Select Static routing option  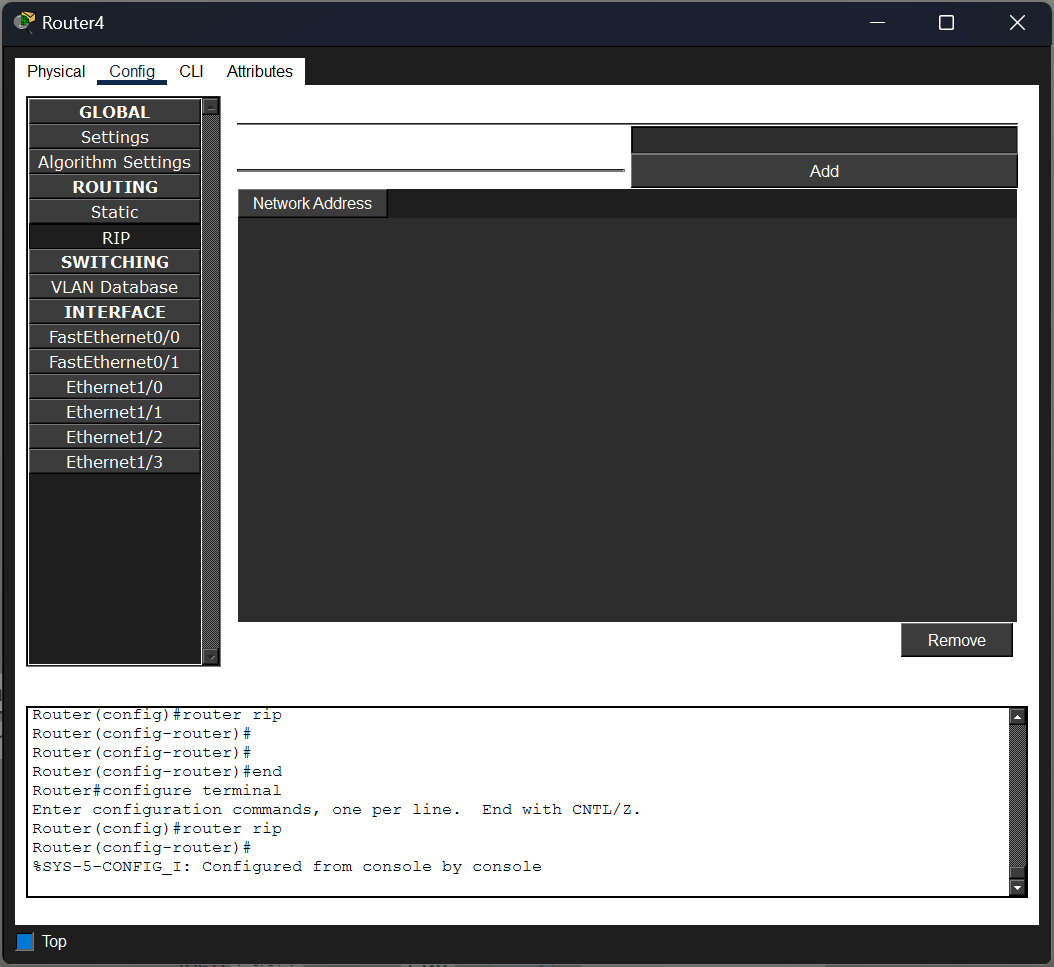point(114,212)
